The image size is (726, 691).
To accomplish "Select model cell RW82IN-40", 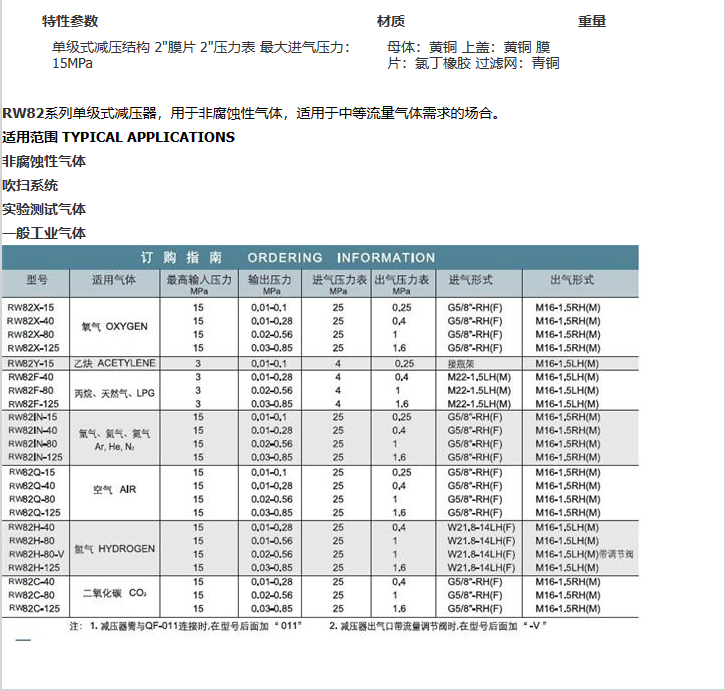I will pos(32,430).
